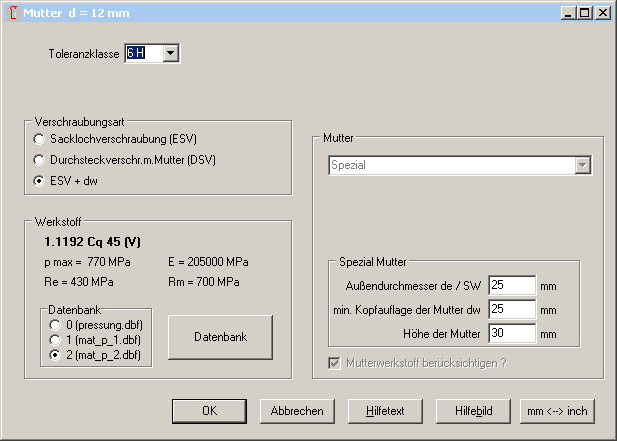Click in the Außendurchmesser de / SW field
Screen dimensions: 617x441
(x=512, y=287)
